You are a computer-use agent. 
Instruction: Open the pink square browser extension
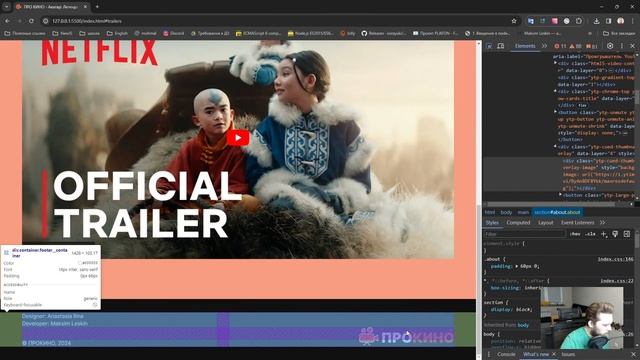(x=555, y=21)
